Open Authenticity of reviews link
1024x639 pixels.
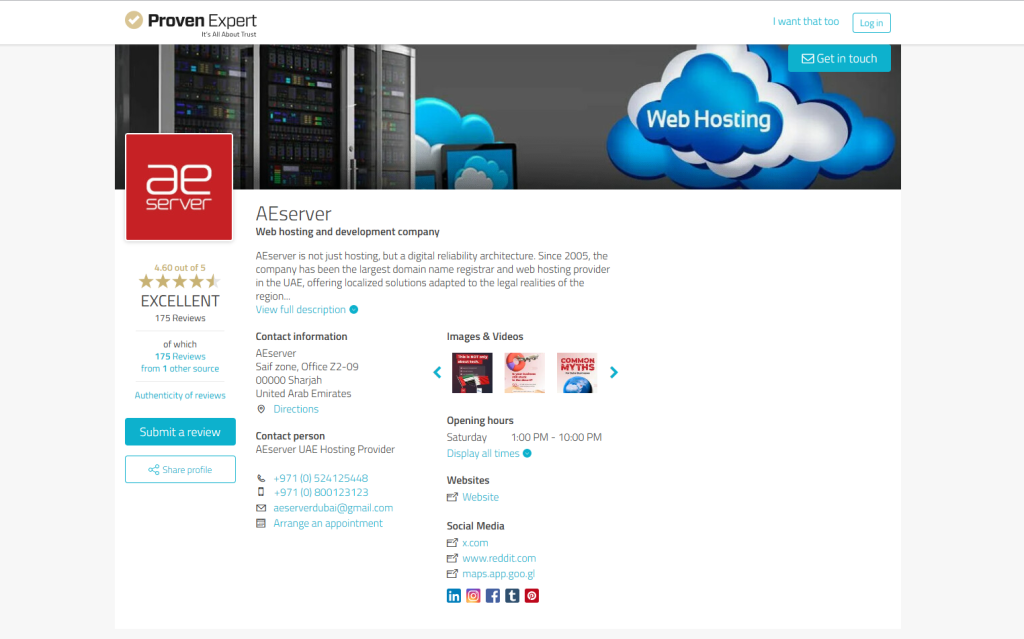click(x=180, y=395)
